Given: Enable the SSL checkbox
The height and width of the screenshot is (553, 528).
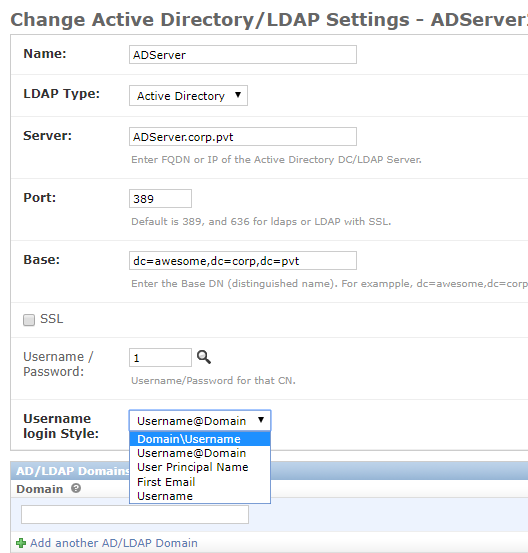Looking at the screenshot, I should point(29,320).
